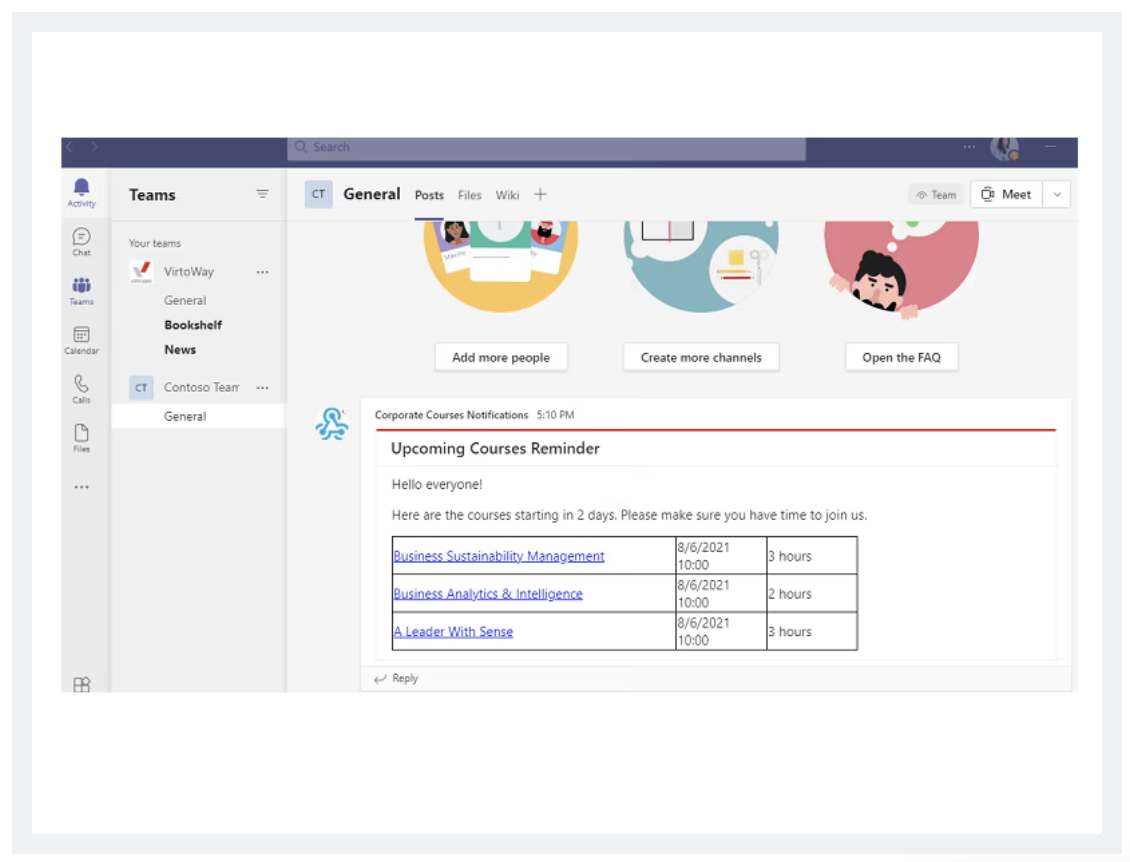This screenshot has width=1130, height=862.
Task: Click the VirtoWay team logo
Action: 141,272
